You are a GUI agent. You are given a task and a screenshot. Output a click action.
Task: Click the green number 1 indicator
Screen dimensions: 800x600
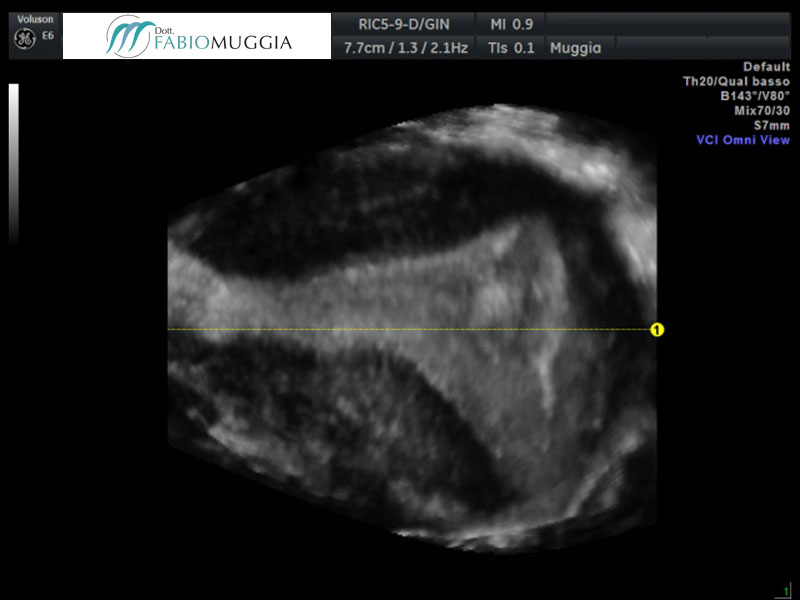(786, 592)
